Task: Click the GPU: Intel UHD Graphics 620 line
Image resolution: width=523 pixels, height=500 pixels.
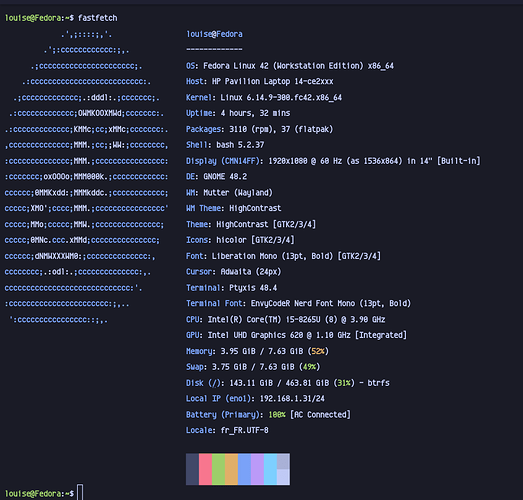Action: point(296,335)
